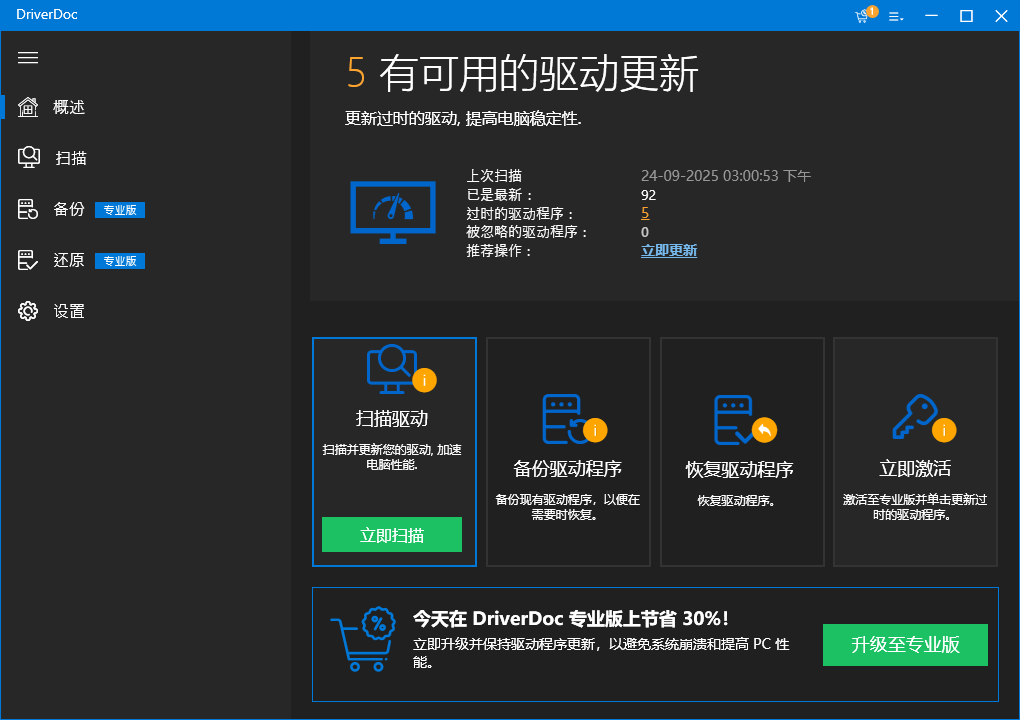Click the scan monitor magnifier icon

click(393, 369)
